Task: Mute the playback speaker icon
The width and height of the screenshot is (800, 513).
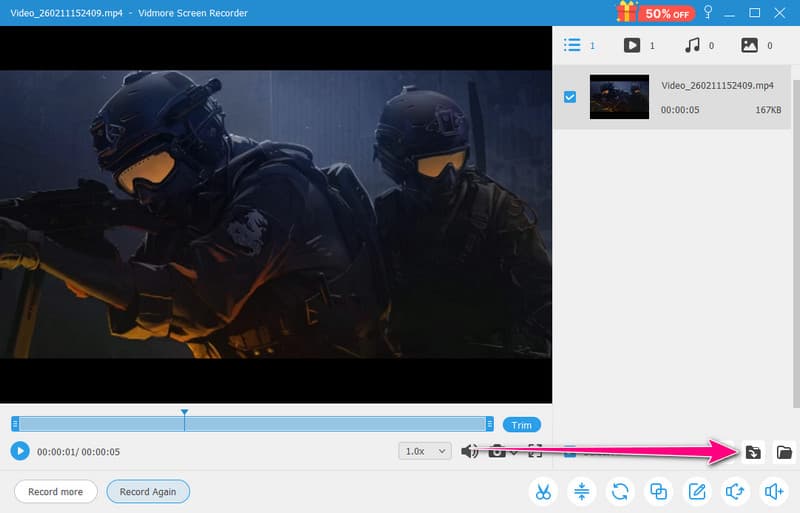Action: 469,452
